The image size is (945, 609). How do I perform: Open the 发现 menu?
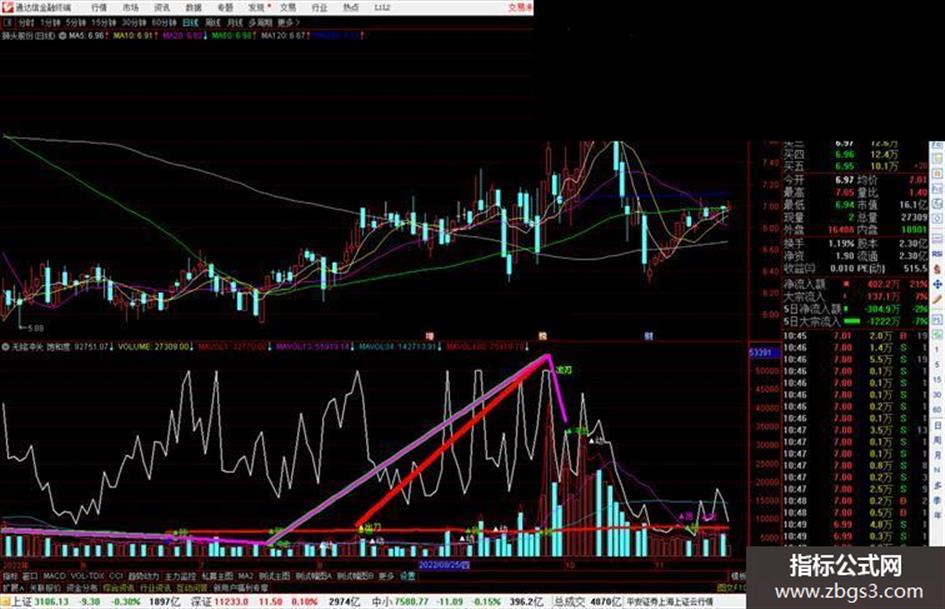point(257,7)
